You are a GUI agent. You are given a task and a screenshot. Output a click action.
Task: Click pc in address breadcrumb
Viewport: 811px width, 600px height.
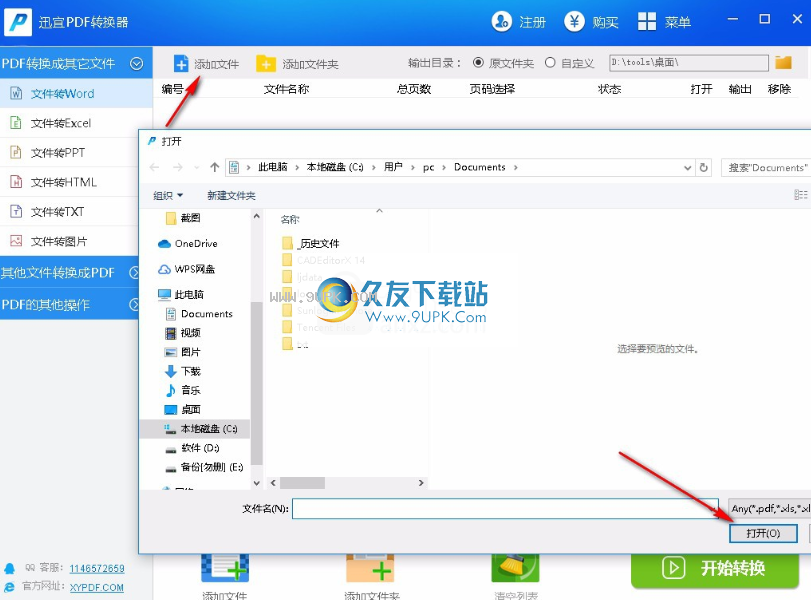pyautogui.click(x=428, y=167)
